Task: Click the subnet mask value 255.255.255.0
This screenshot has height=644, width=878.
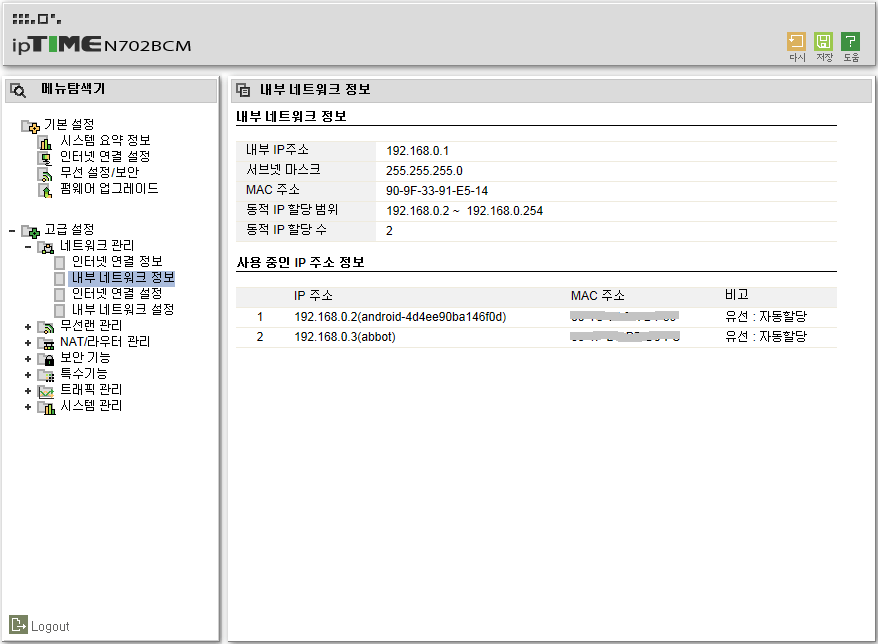Action: [x=424, y=171]
